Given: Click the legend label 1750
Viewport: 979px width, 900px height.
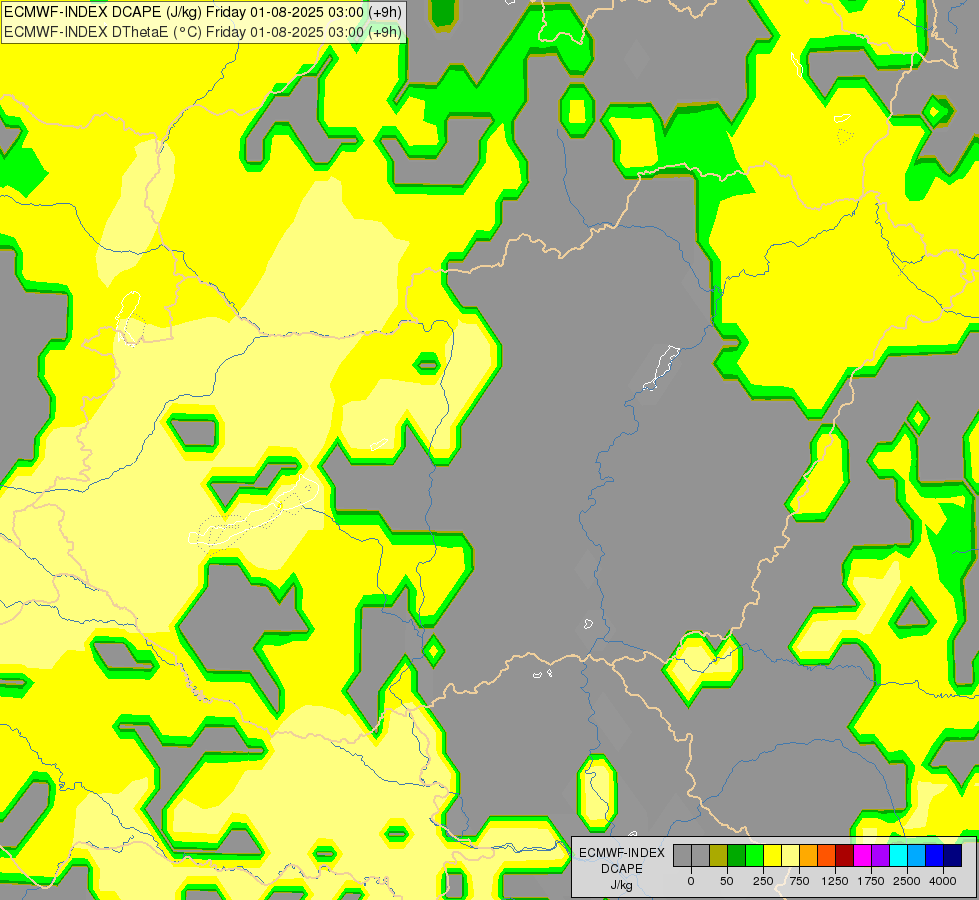Looking at the screenshot, I should pyautogui.click(x=871, y=881).
